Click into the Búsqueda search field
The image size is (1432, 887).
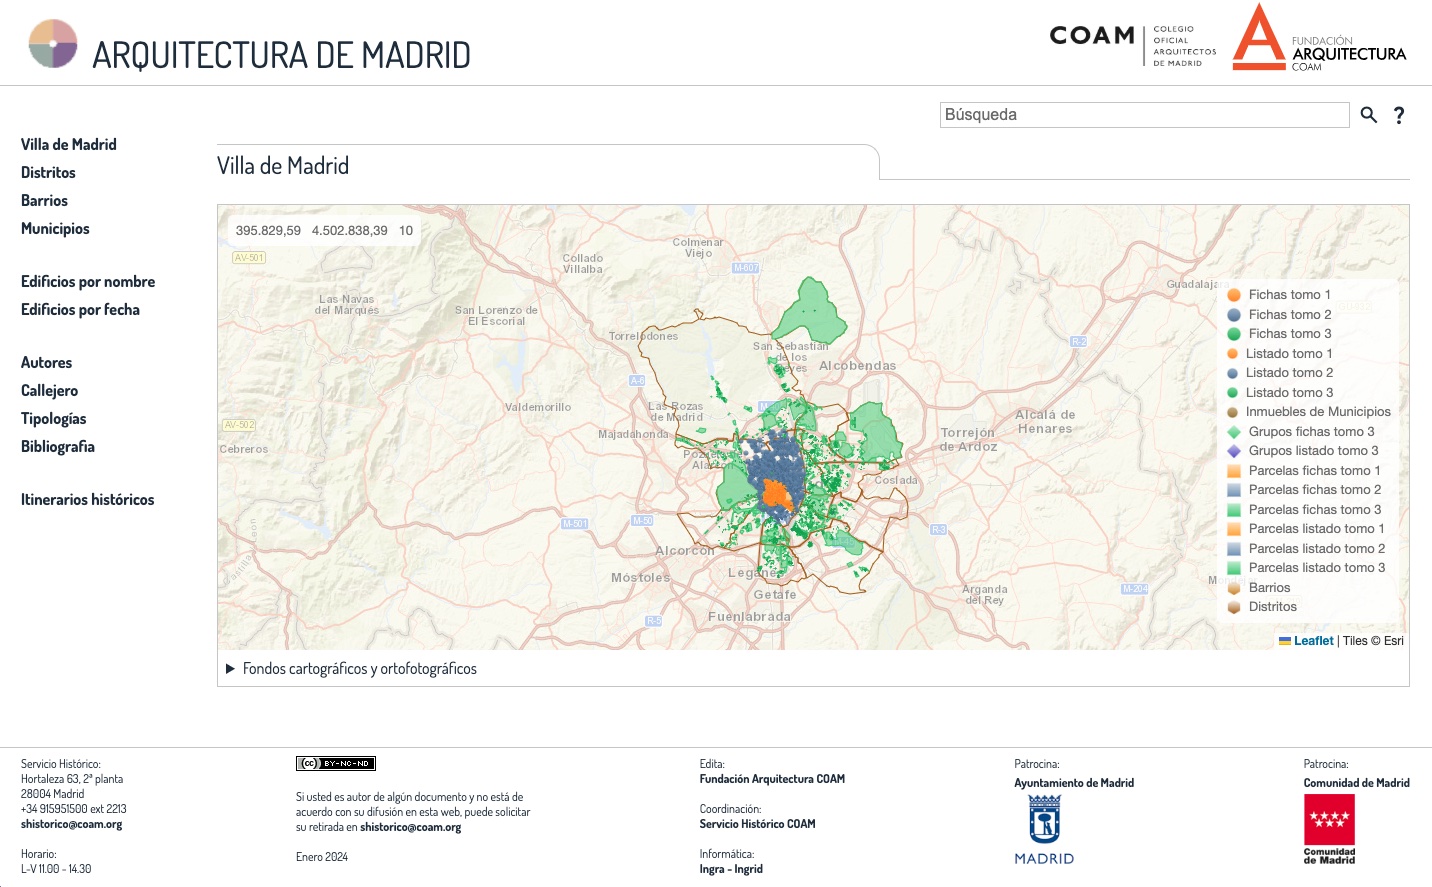(1144, 115)
